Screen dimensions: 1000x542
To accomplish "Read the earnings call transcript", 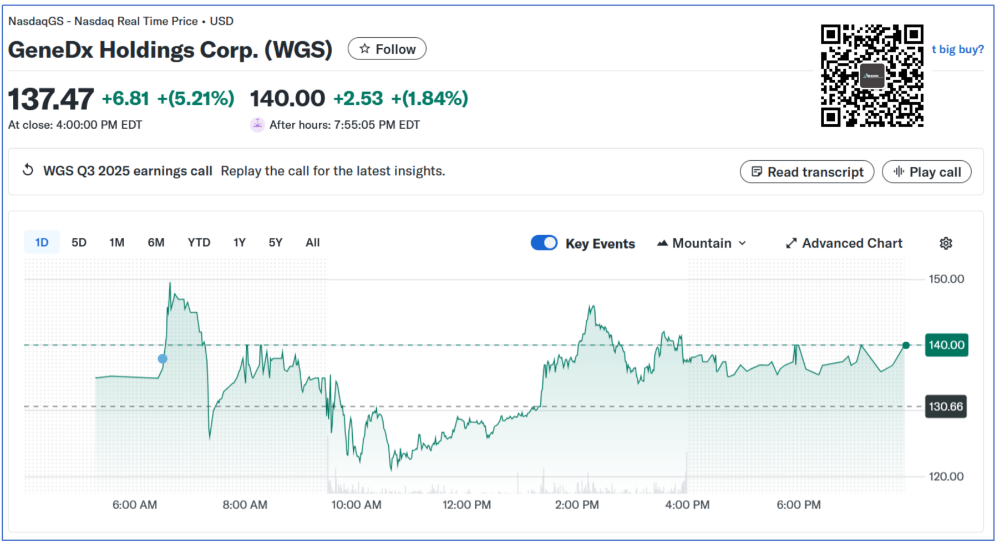I will point(807,172).
